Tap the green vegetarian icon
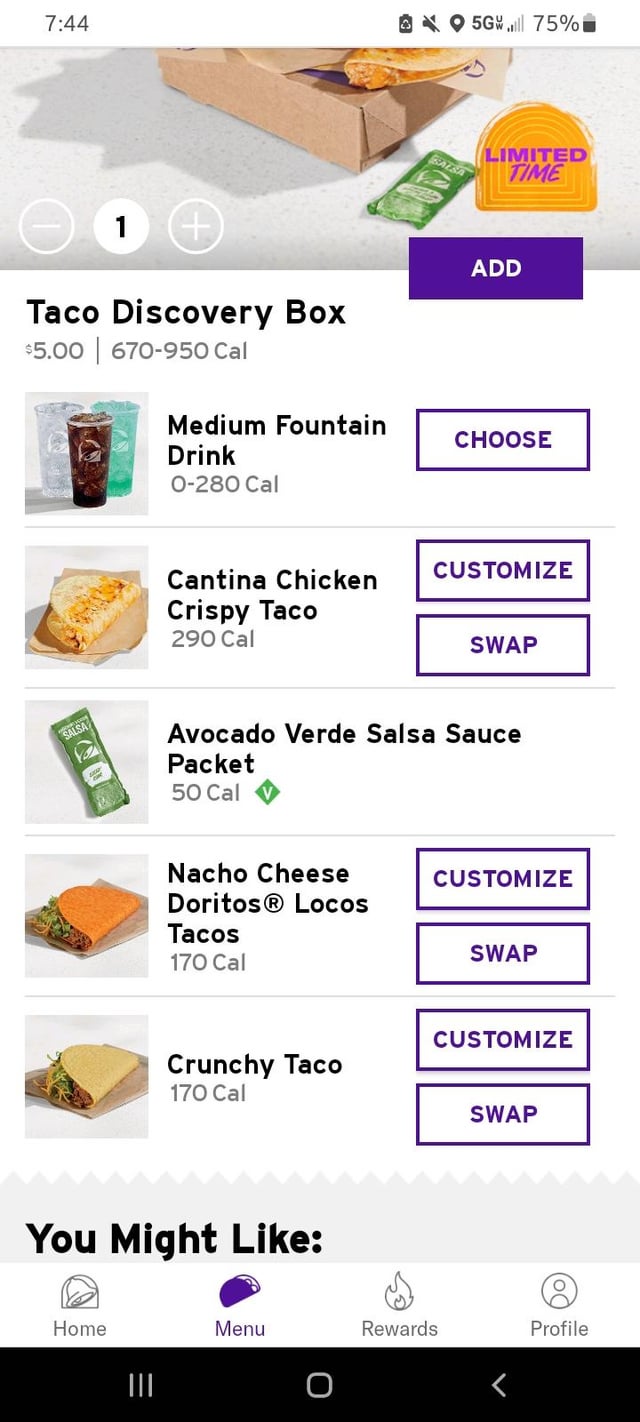The image size is (640, 1422). pos(267,793)
